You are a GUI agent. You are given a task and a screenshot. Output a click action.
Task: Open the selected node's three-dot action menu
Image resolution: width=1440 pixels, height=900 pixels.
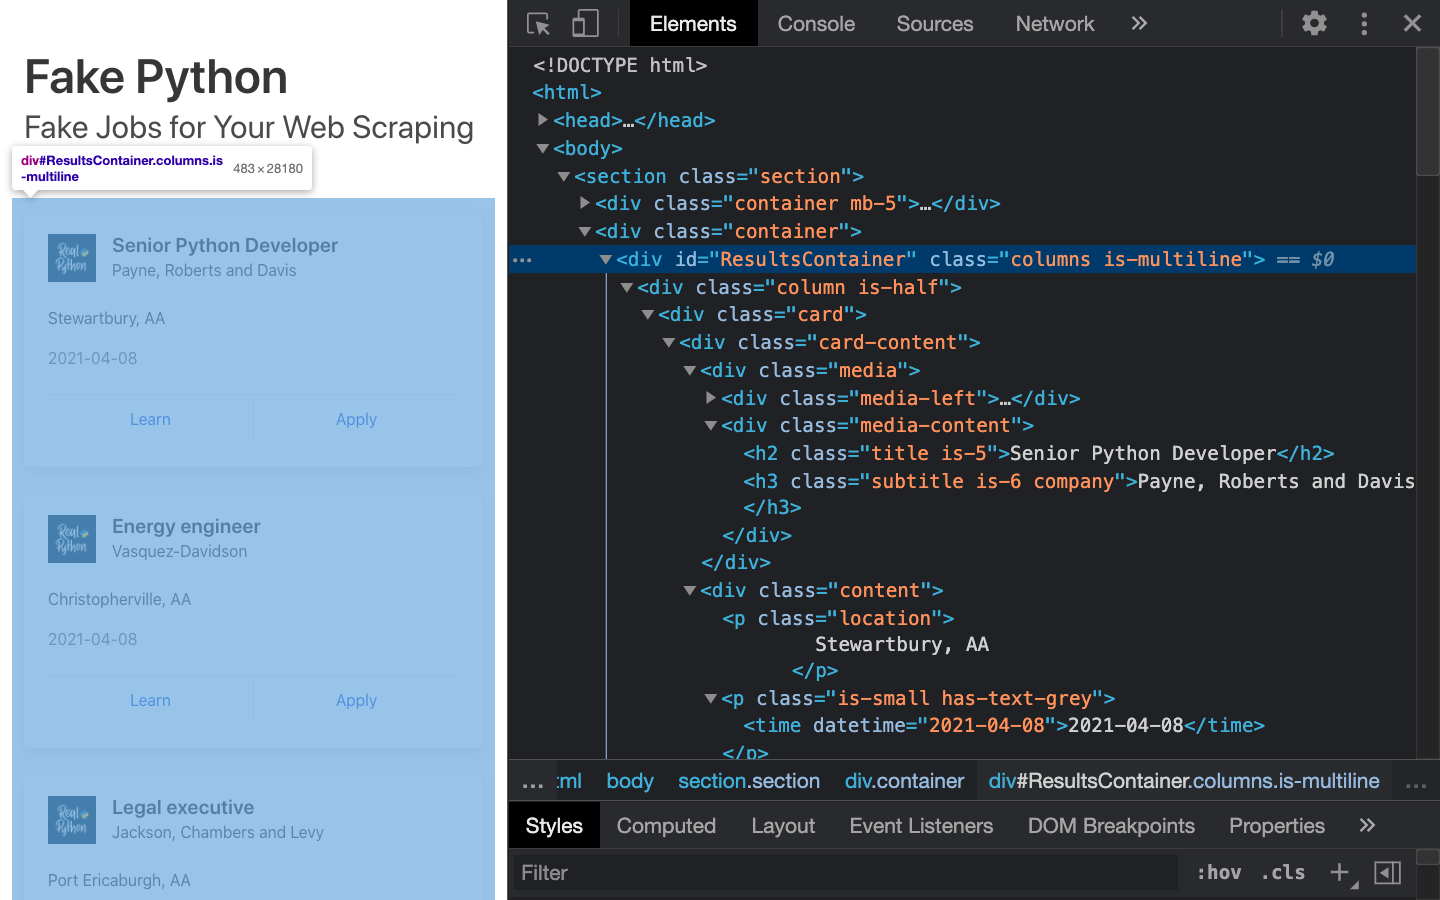(x=522, y=259)
